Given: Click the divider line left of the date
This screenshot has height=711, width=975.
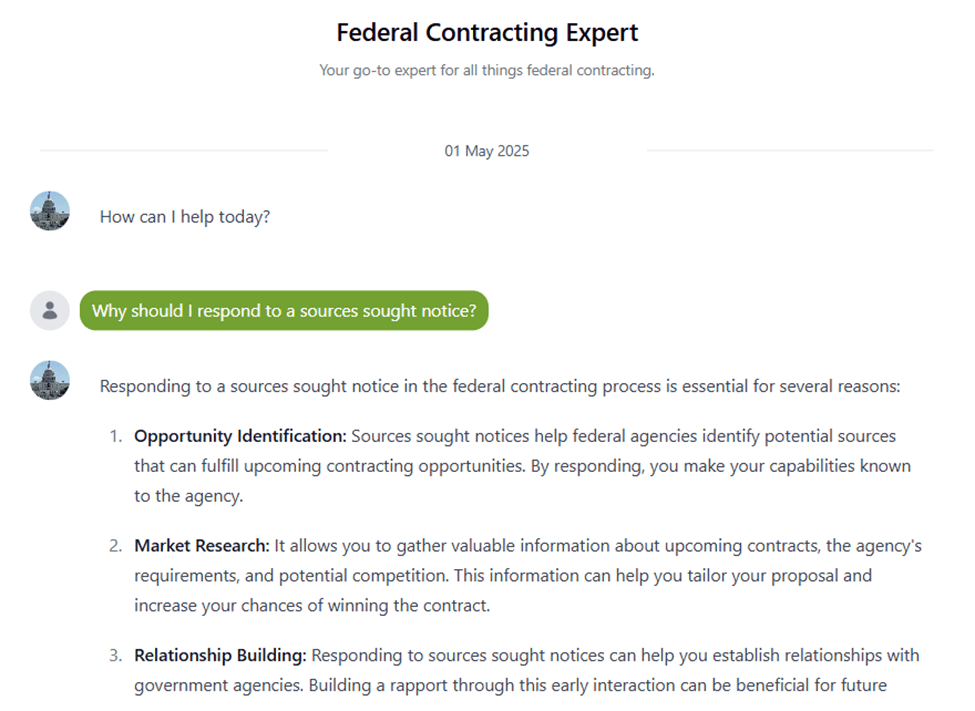Looking at the screenshot, I should pyautogui.click(x=184, y=151).
